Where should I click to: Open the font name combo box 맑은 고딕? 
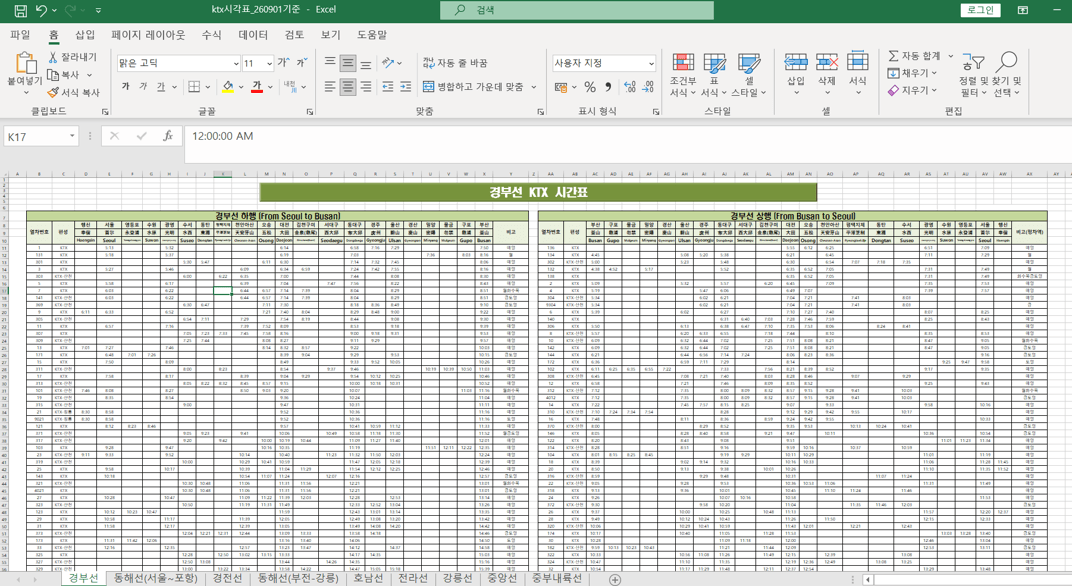[179, 63]
